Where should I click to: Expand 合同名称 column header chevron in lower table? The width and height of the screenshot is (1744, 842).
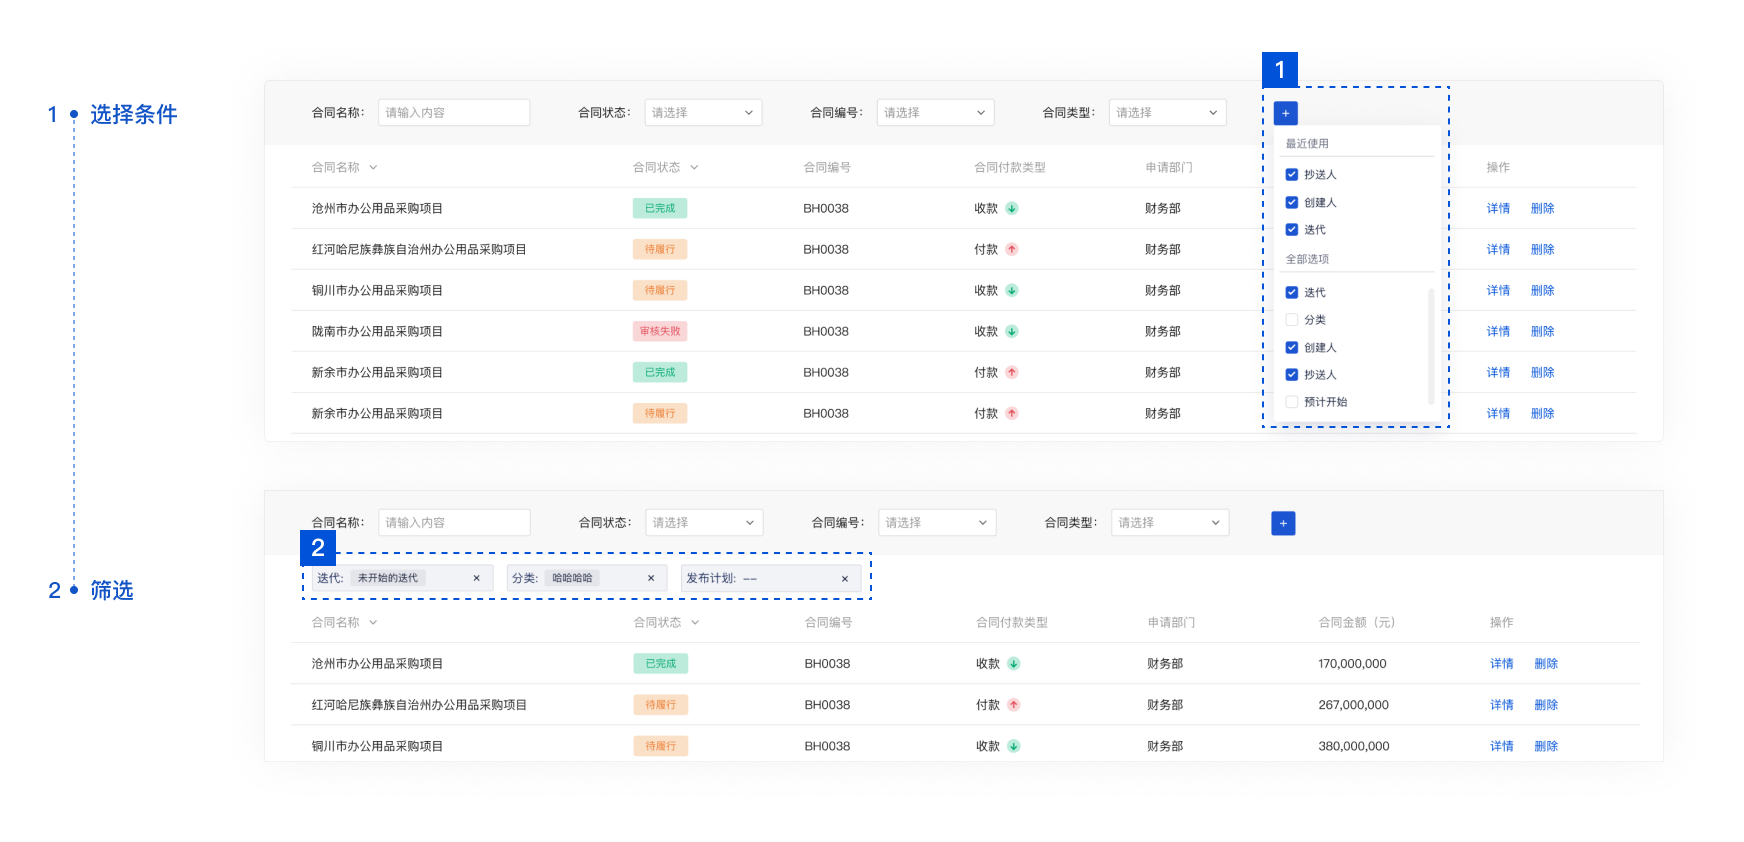(x=373, y=623)
